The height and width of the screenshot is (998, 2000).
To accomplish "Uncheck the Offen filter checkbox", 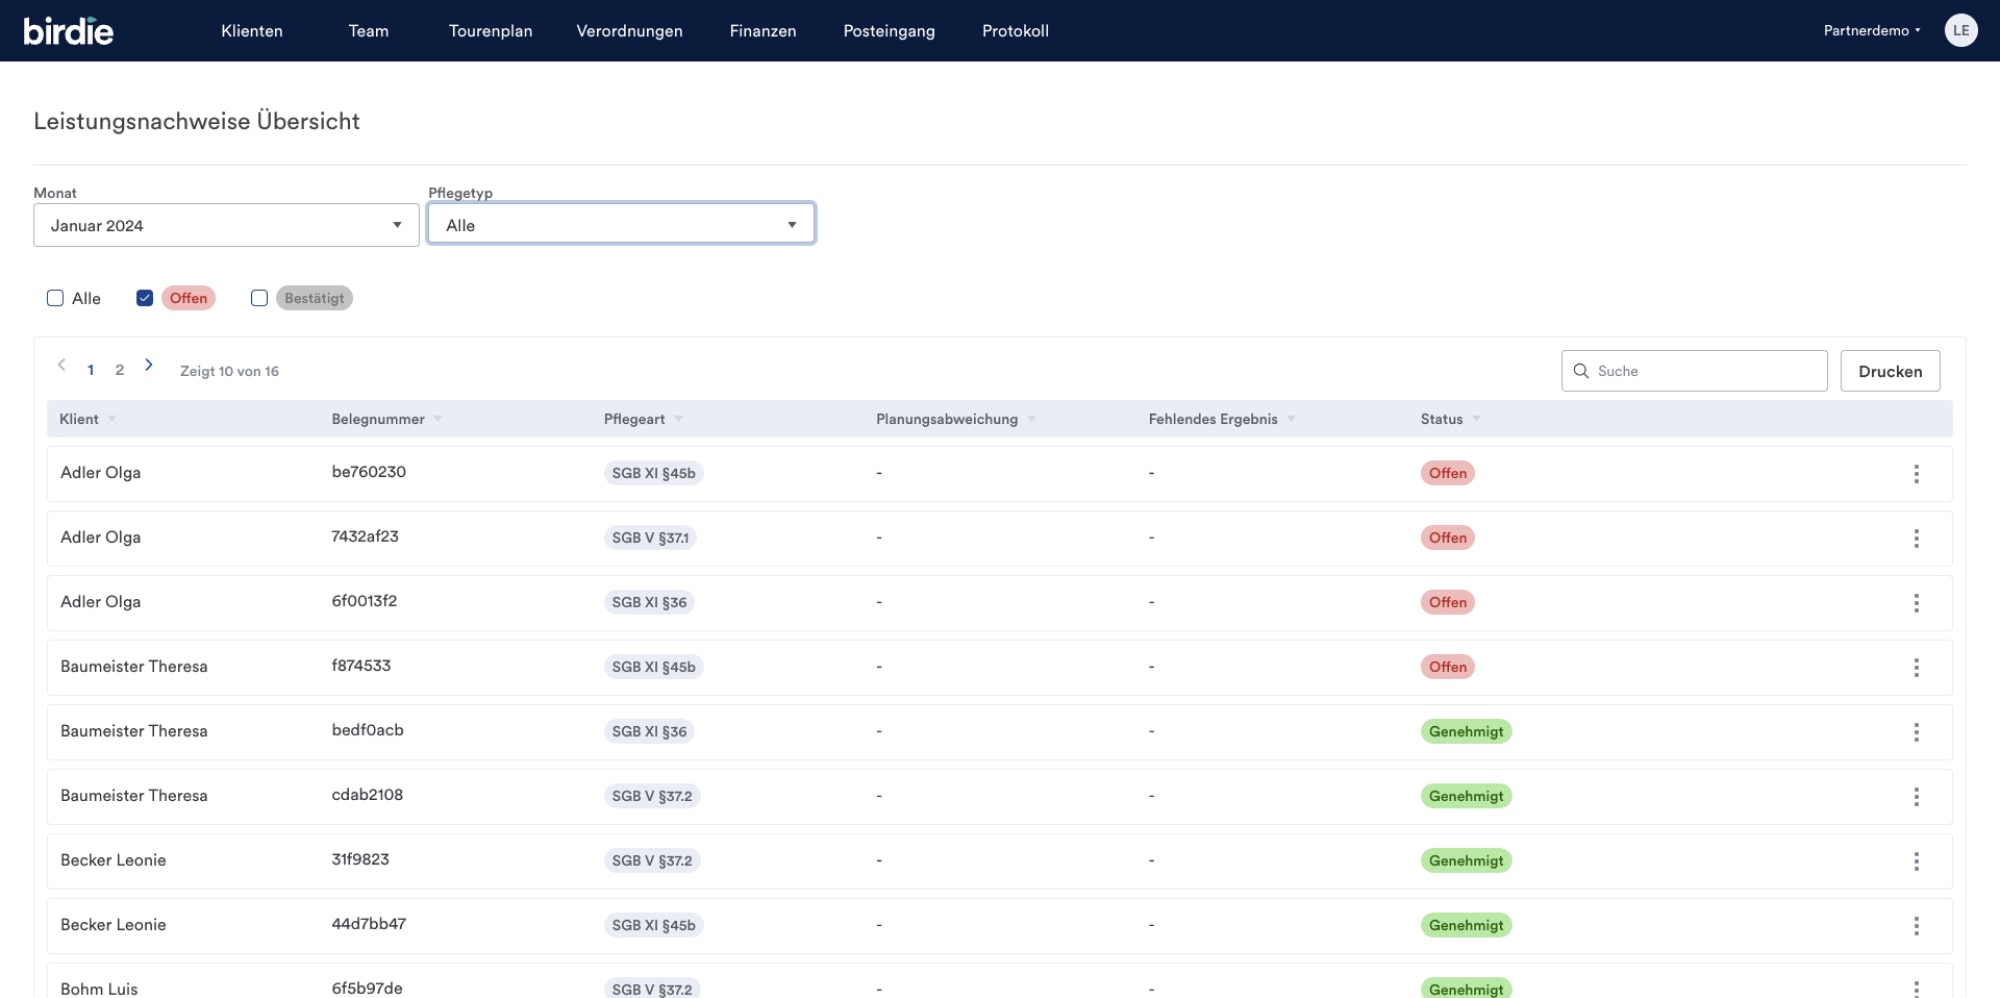I will pyautogui.click(x=145, y=298).
